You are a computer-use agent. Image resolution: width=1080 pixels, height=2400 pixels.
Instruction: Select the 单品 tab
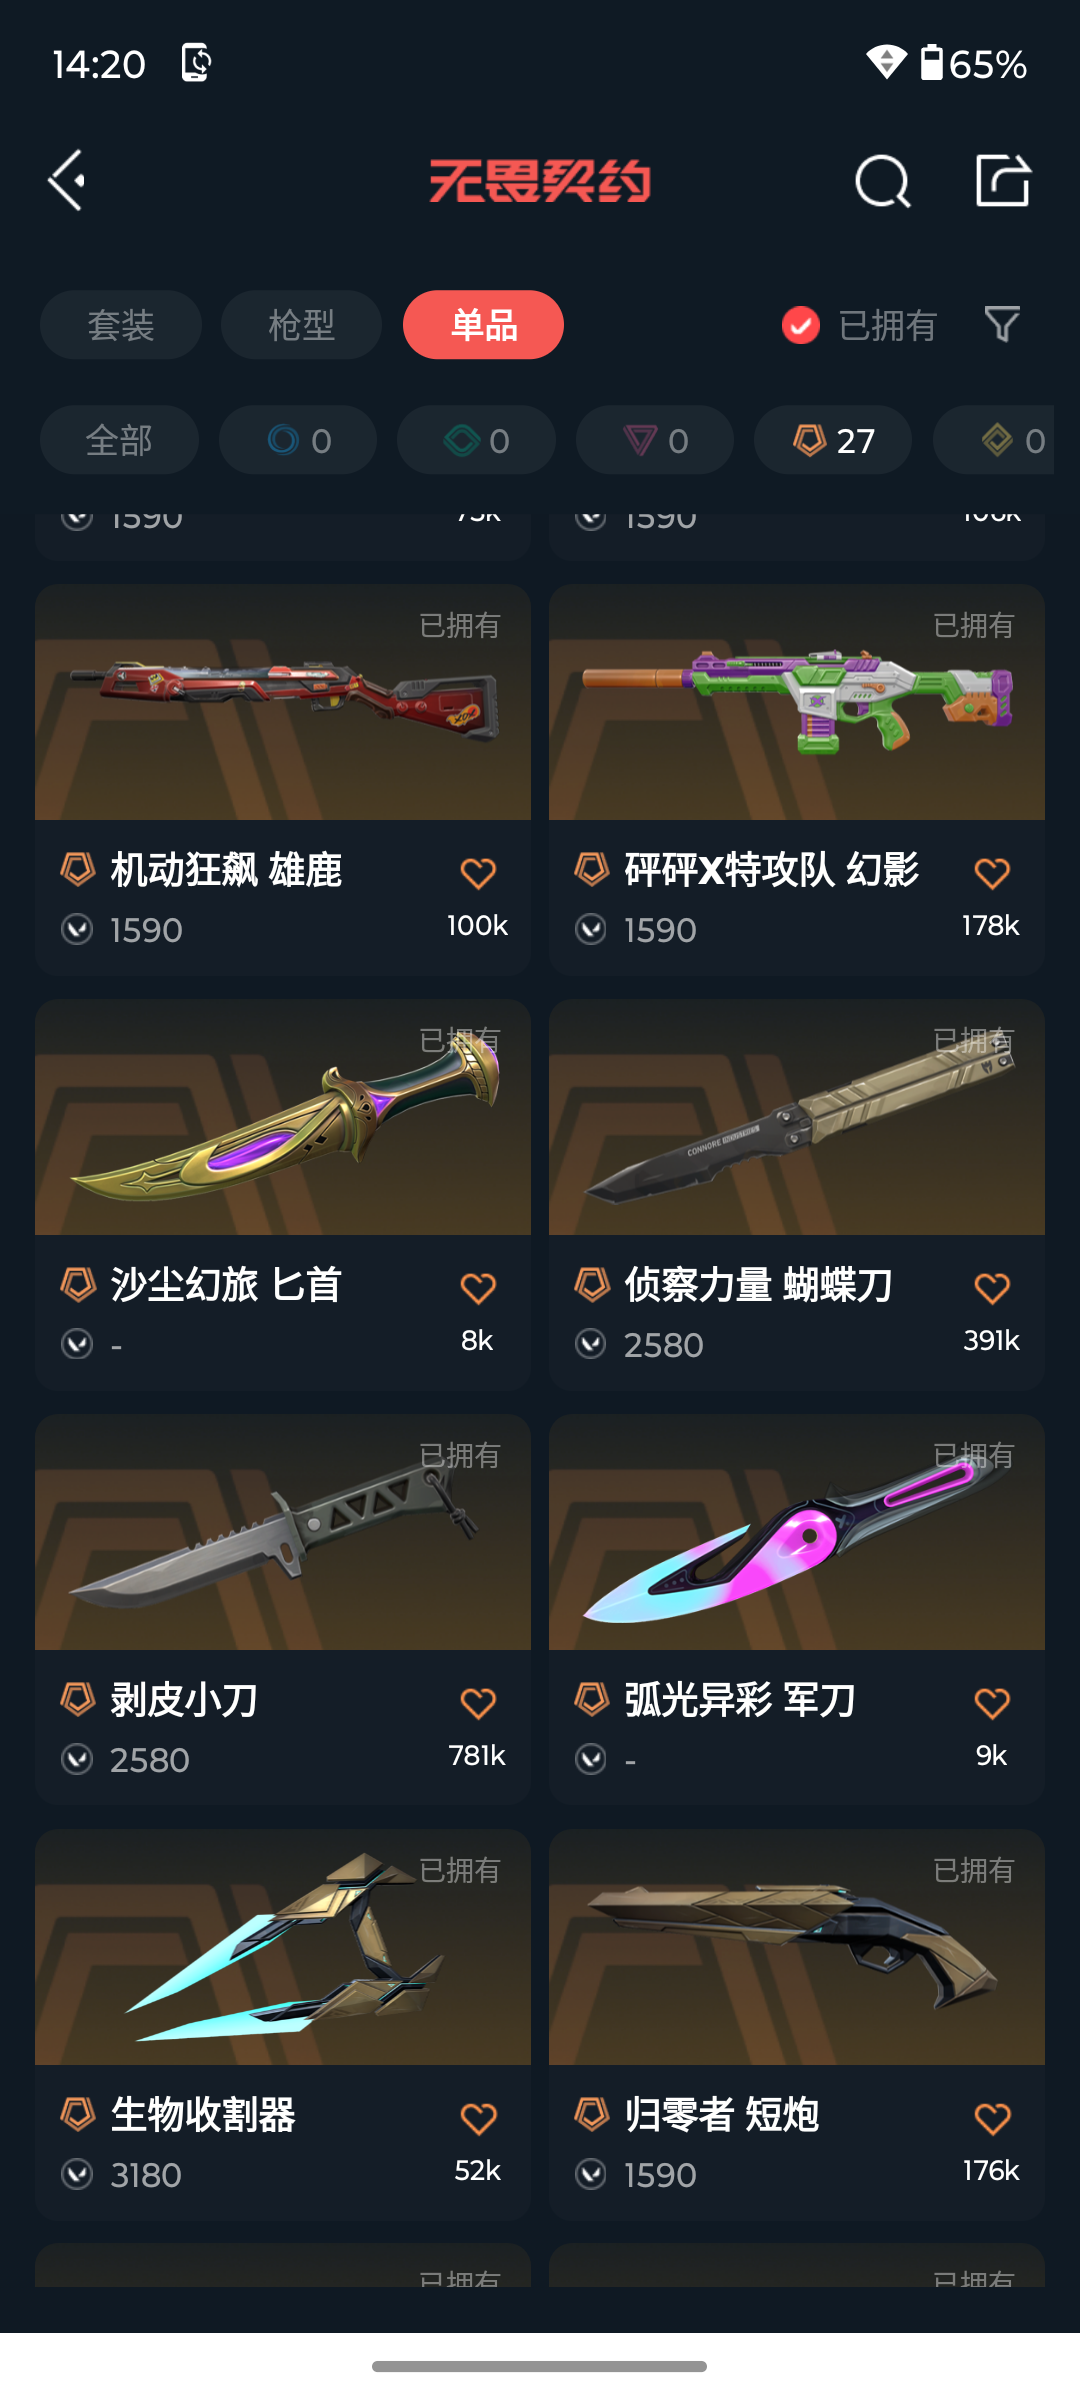click(x=483, y=325)
